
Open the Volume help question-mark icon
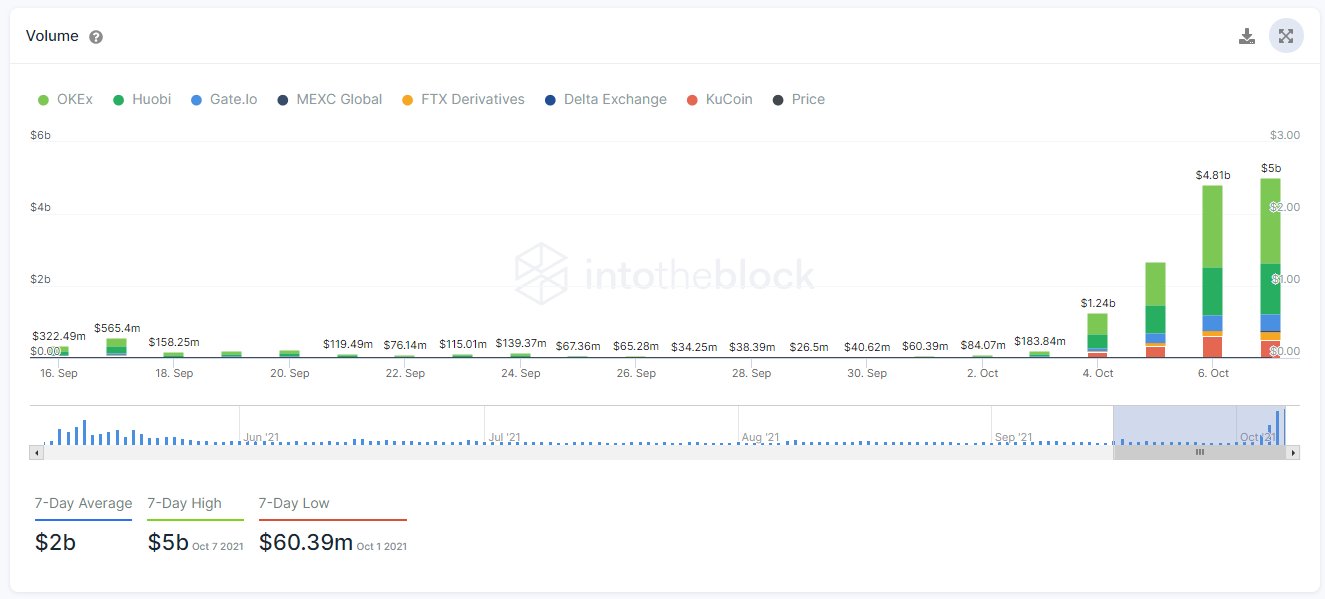click(x=96, y=37)
